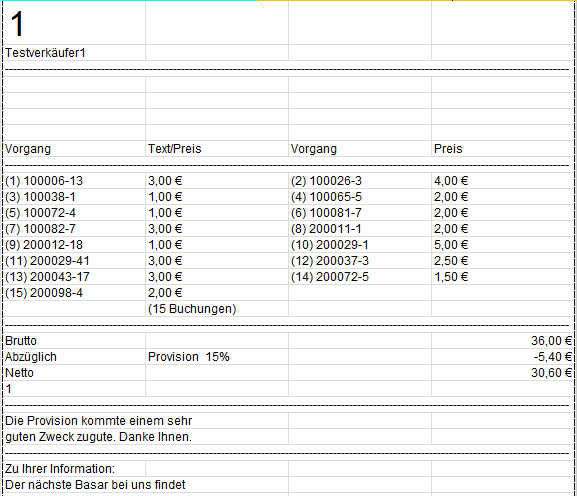Select cell containing (2) 100026-3
Image resolution: width=577 pixels, height=496 pixels.
pyautogui.click(x=360, y=181)
